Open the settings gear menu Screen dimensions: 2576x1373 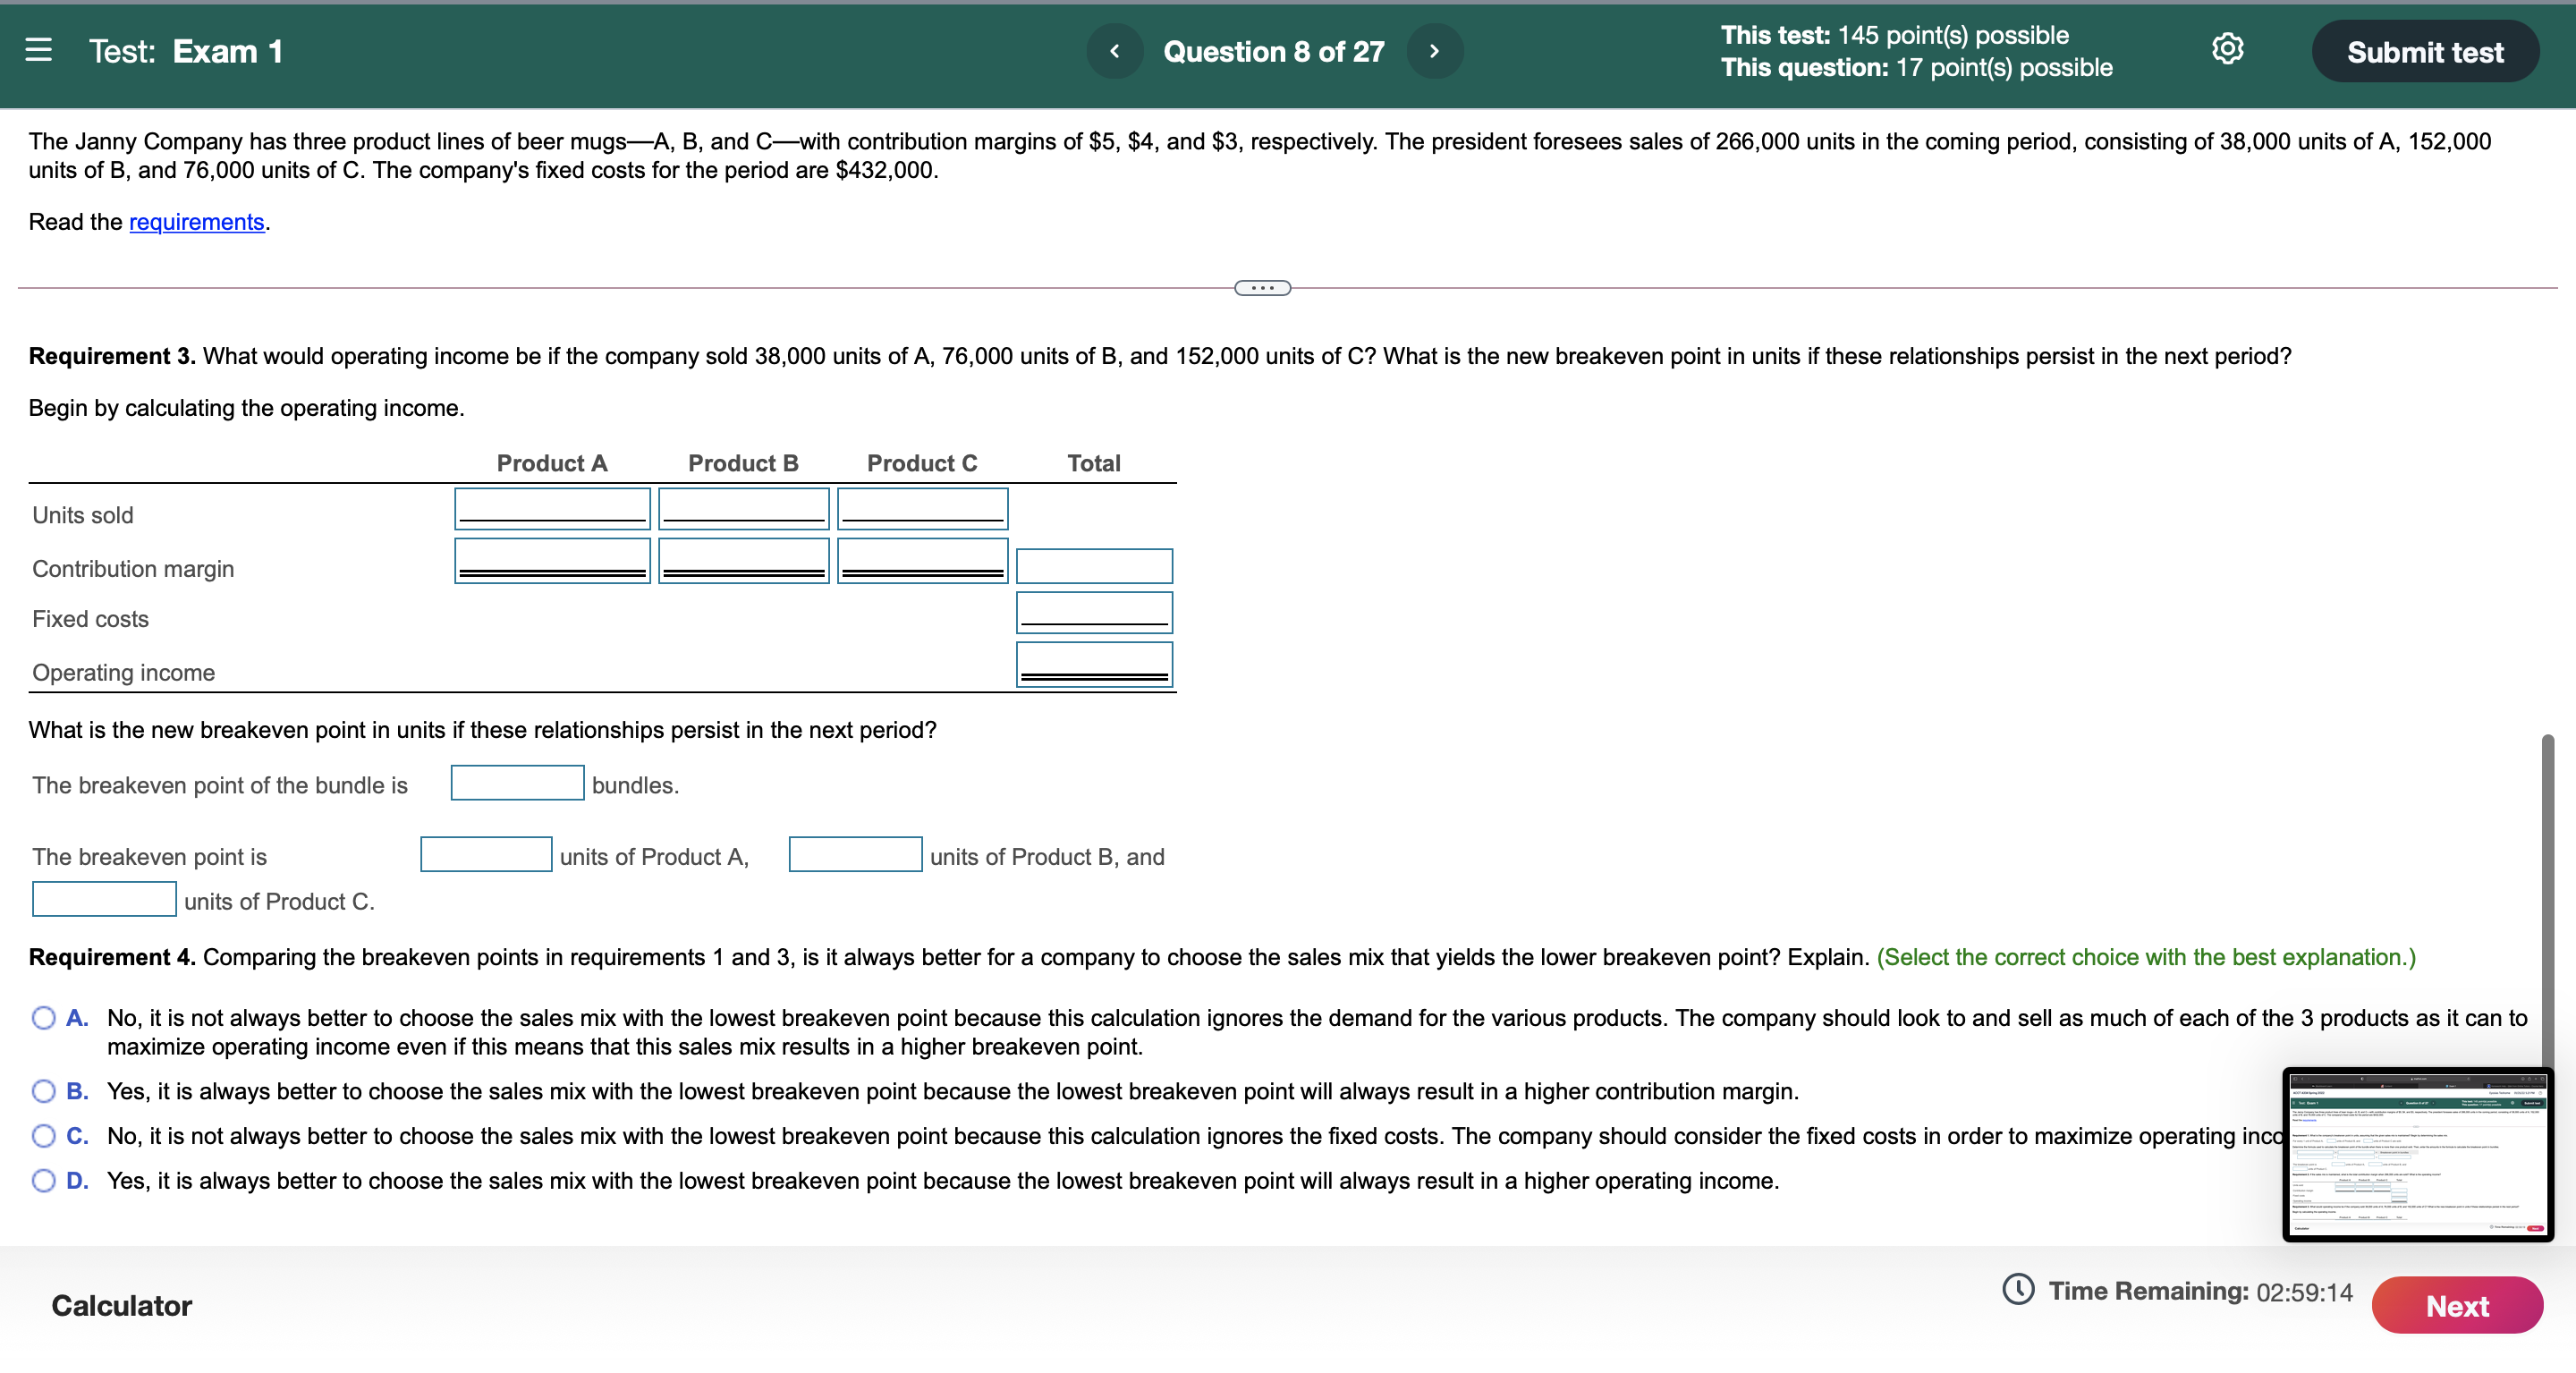(x=2227, y=49)
